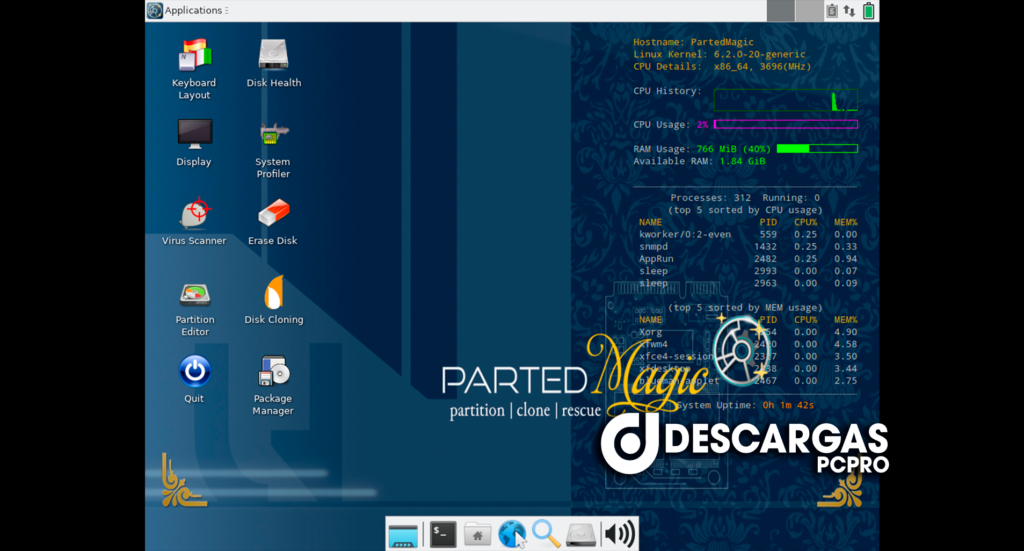
Task: Click the 'AppRun' process row
Action: click(x=748, y=259)
